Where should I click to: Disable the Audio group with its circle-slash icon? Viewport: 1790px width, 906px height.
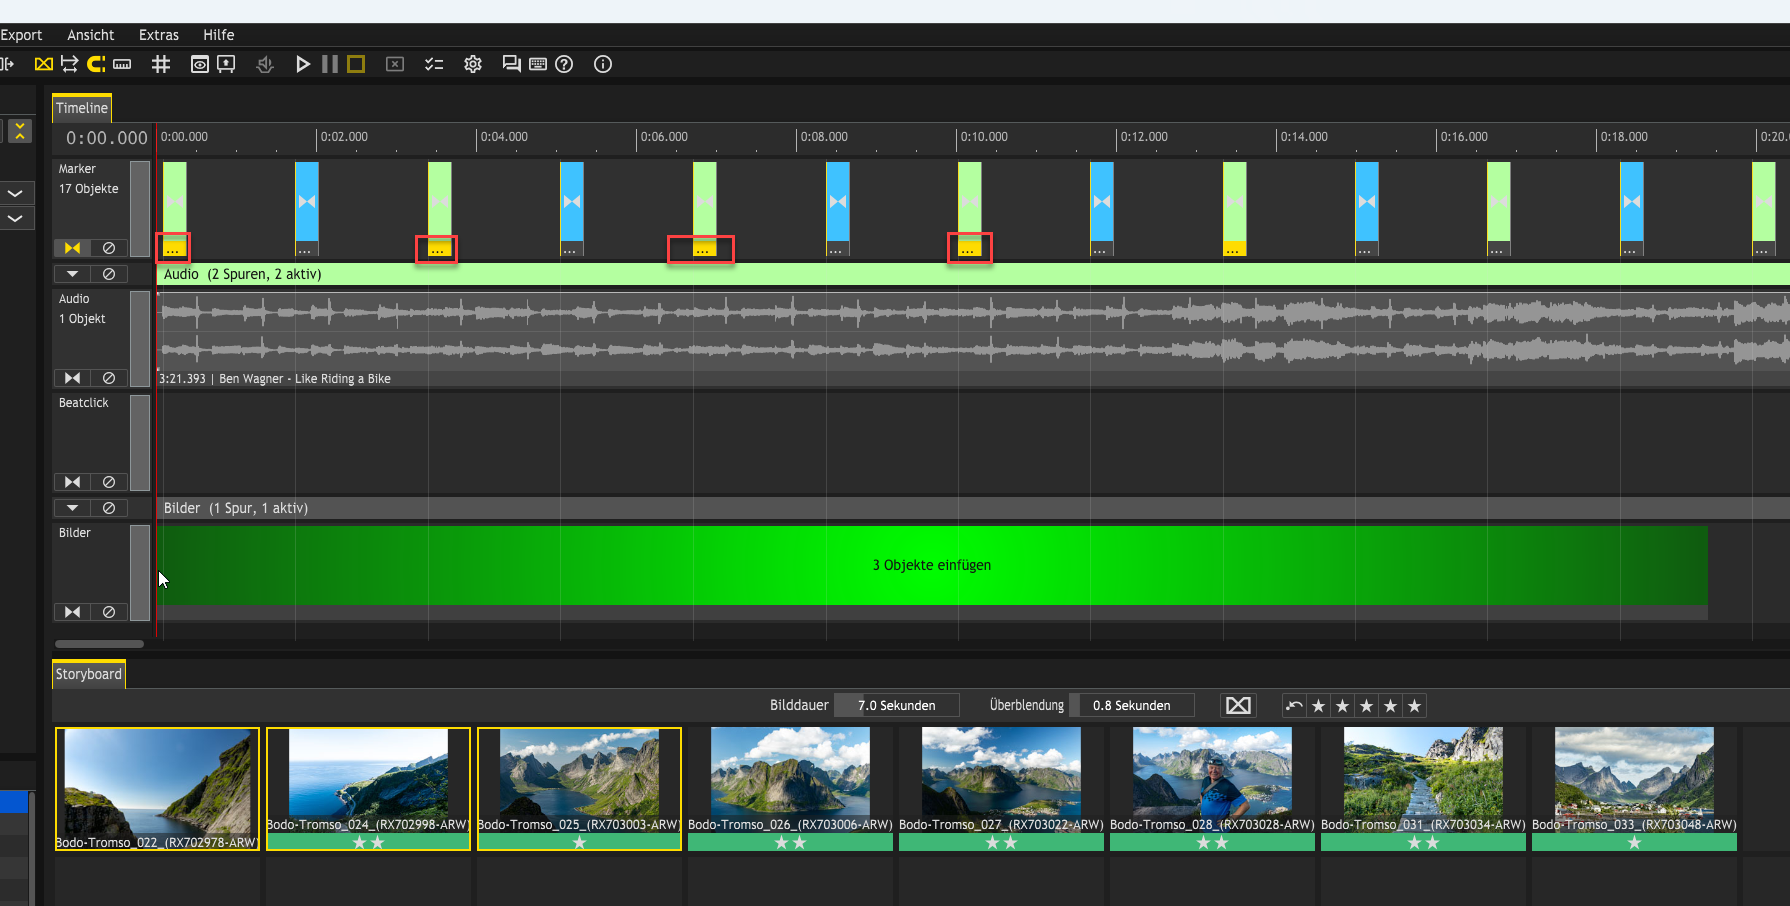tap(109, 274)
